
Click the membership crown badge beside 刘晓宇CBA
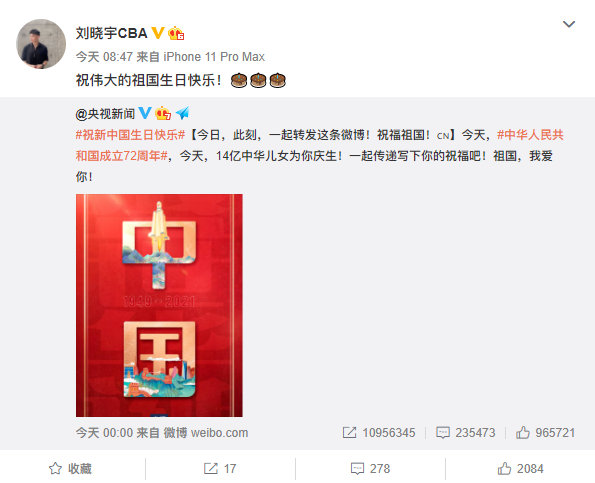click(176, 33)
